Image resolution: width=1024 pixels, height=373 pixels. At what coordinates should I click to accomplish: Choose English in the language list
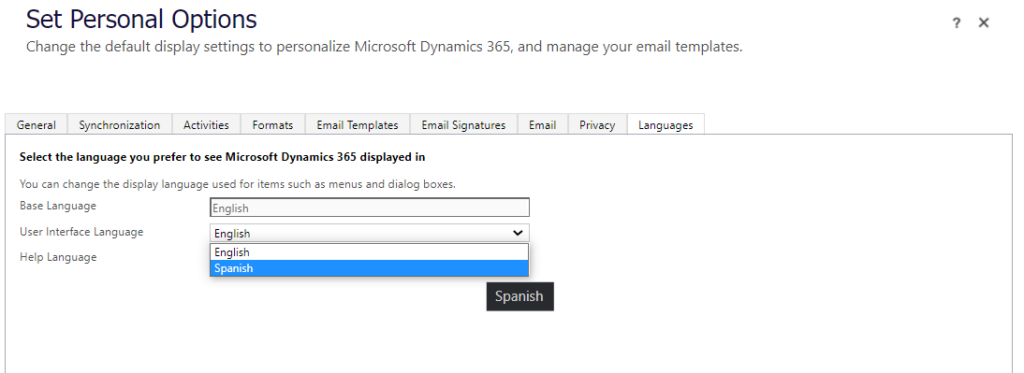pyautogui.click(x=369, y=252)
